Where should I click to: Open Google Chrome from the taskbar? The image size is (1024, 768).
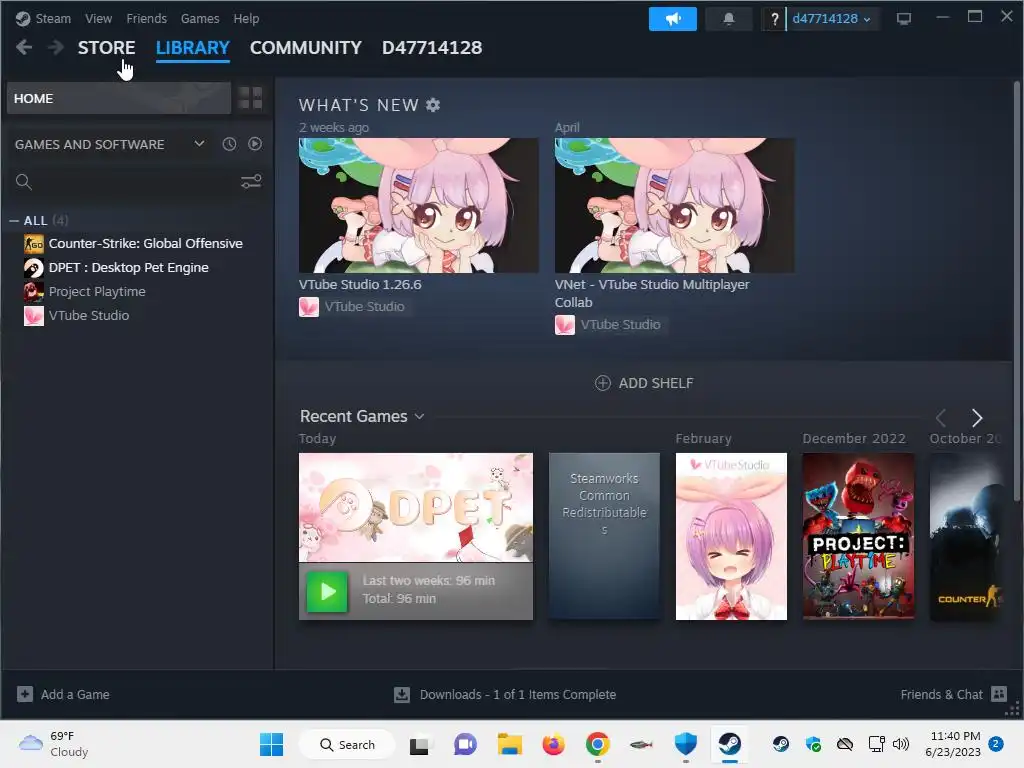point(598,744)
